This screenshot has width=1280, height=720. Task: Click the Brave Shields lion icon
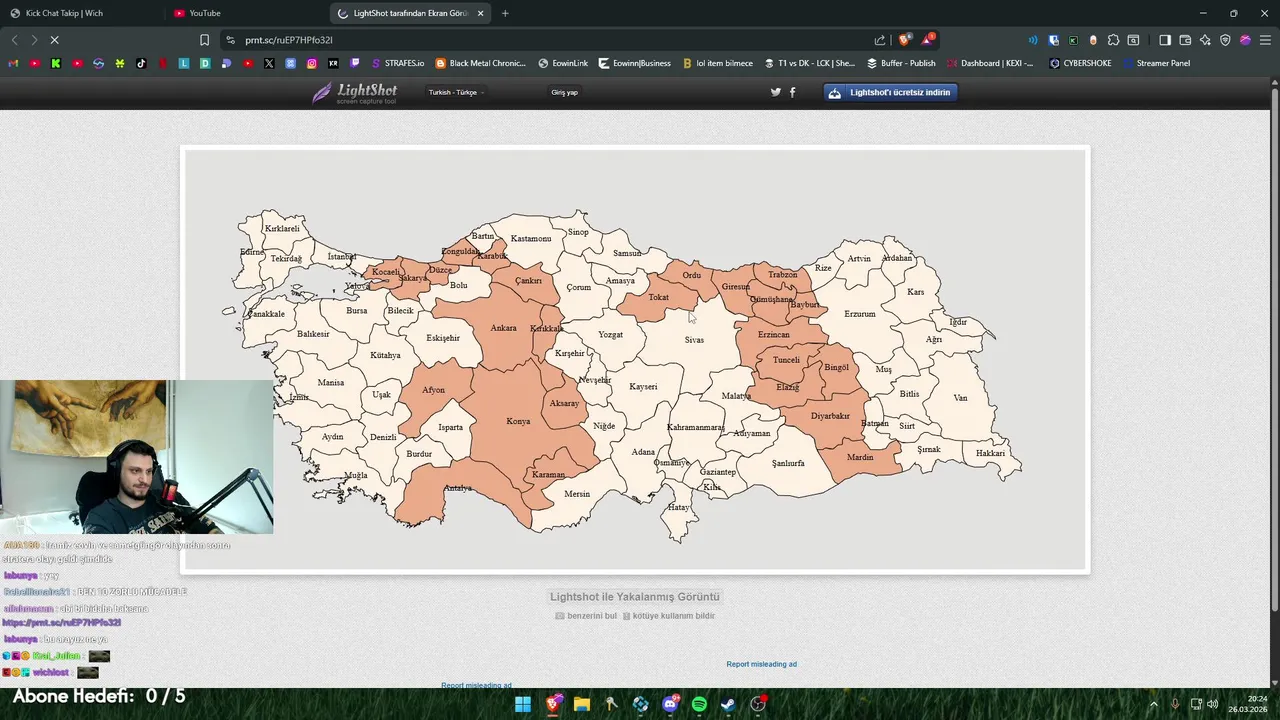[x=905, y=40]
